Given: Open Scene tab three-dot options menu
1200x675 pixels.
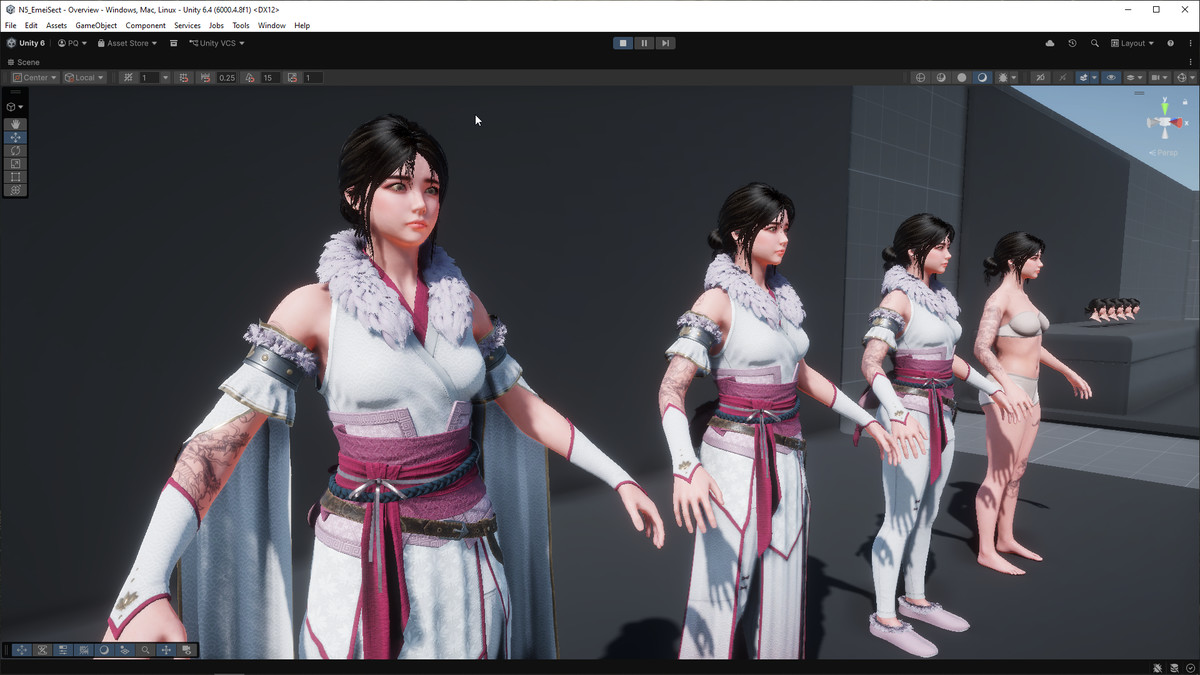Looking at the screenshot, I should 1190,62.
